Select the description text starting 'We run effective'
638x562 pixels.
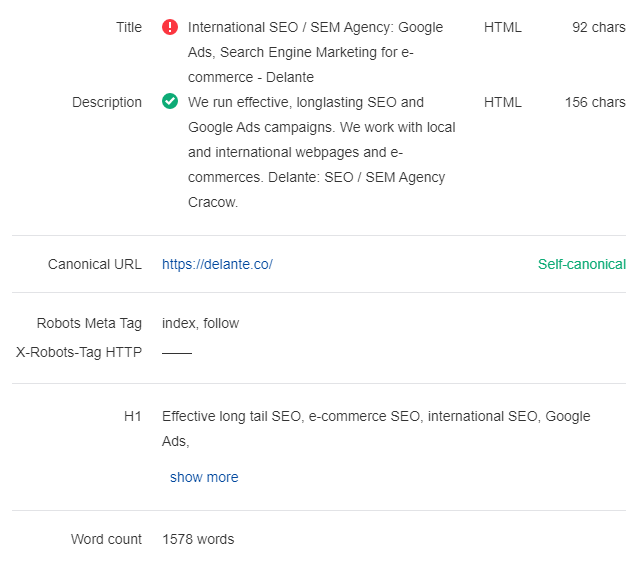[321, 152]
